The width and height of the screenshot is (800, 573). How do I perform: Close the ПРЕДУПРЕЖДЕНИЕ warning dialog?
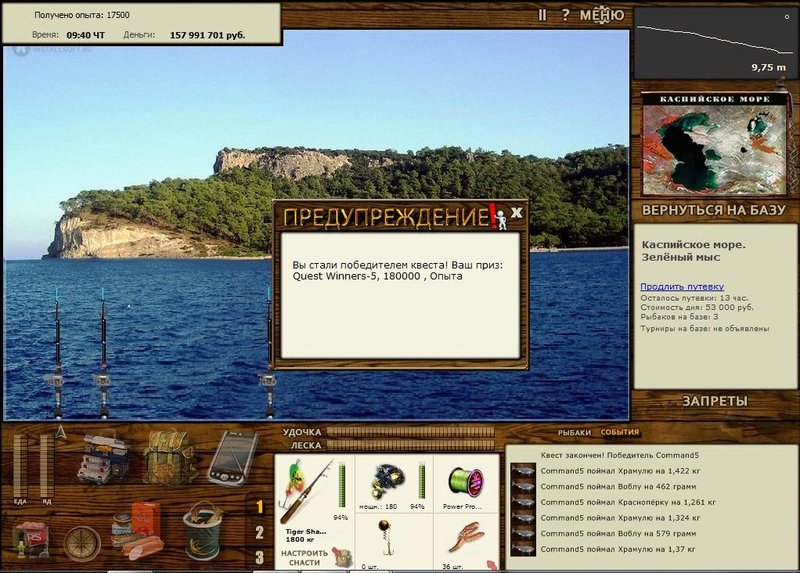(517, 212)
